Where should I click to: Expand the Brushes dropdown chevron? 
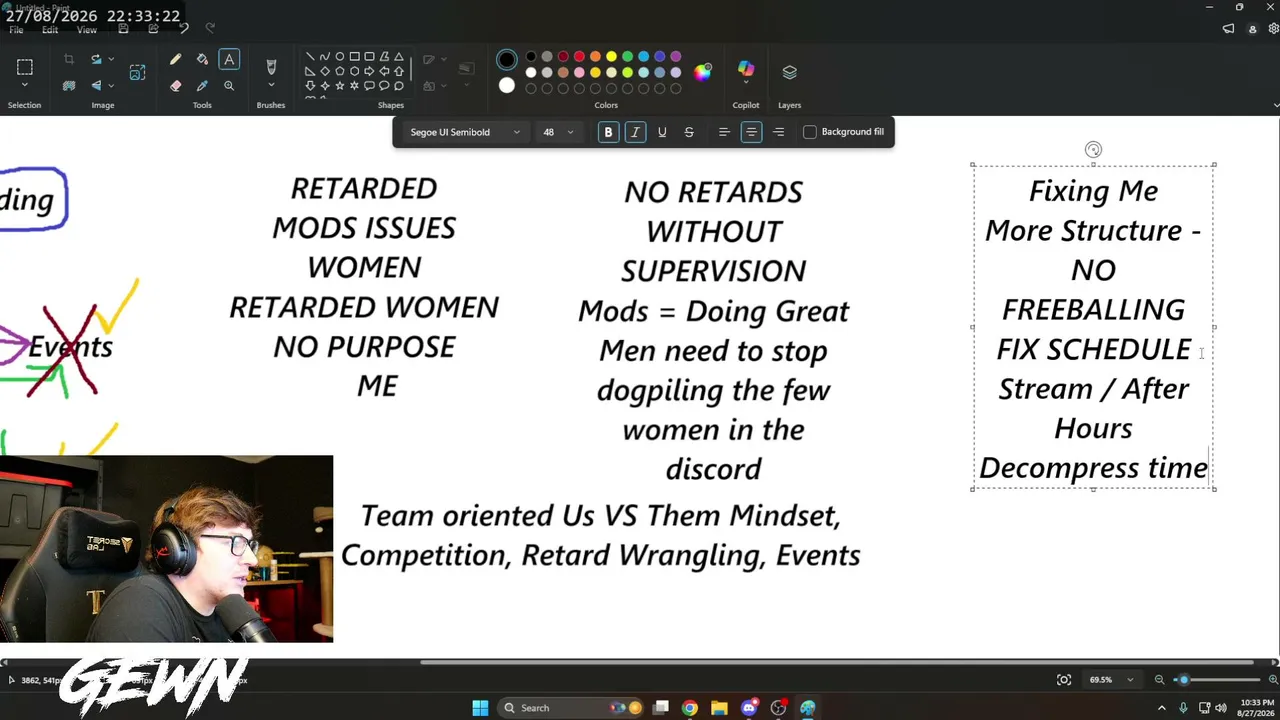pos(271,87)
